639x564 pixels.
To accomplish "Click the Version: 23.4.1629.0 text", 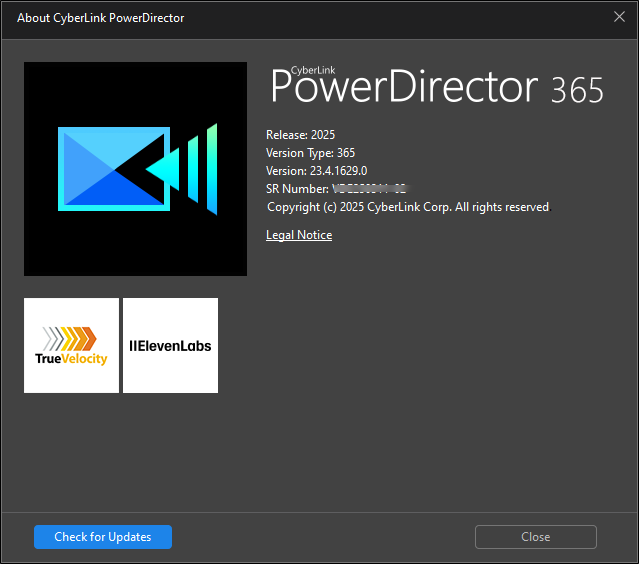I will coord(316,171).
